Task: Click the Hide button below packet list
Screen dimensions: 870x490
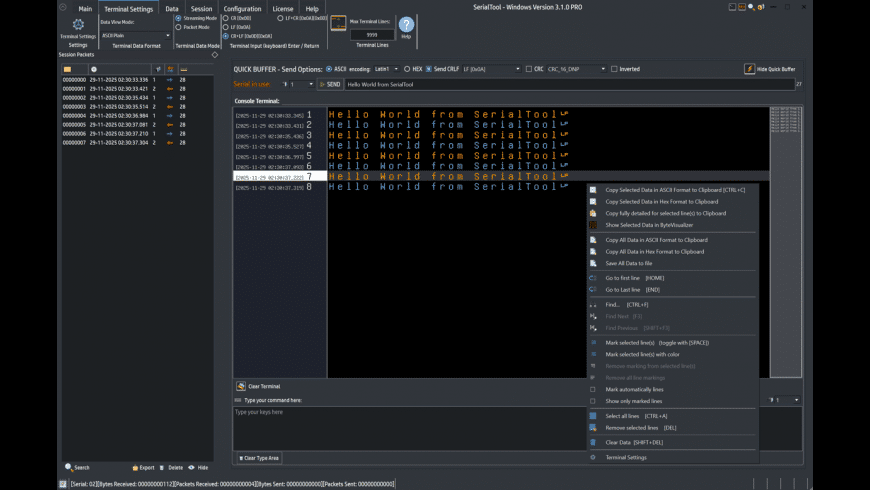Action: tap(198, 468)
